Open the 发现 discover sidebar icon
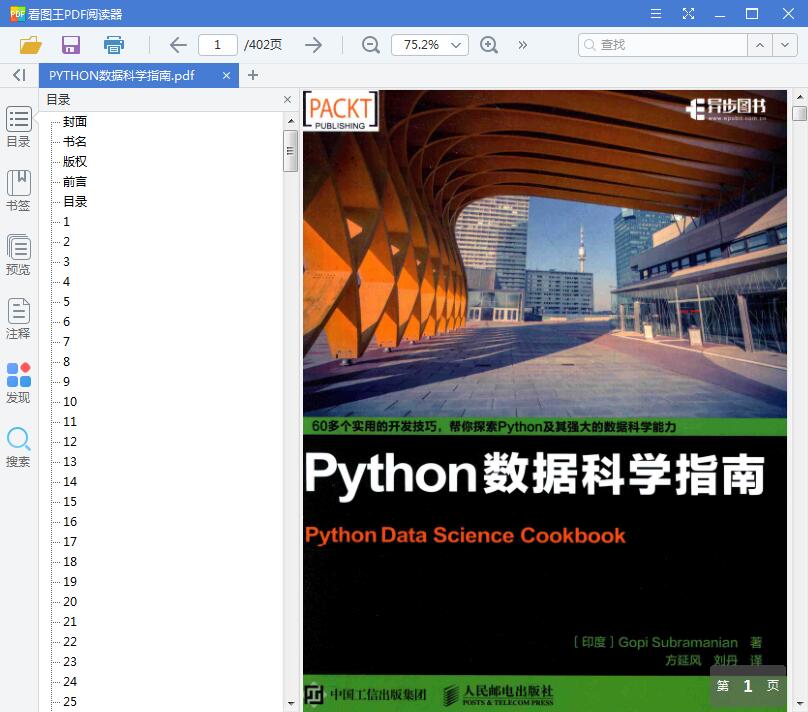The height and width of the screenshot is (712, 808). 19,382
